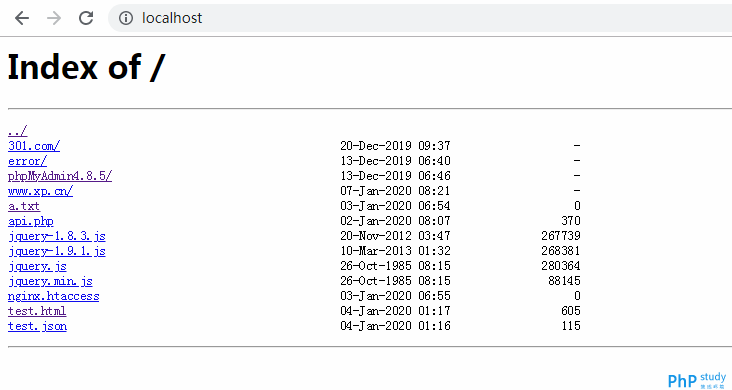The height and width of the screenshot is (390, 732).
Task: Click the PhP study logo
Action: pyautogui.click(x=697, y=380)
